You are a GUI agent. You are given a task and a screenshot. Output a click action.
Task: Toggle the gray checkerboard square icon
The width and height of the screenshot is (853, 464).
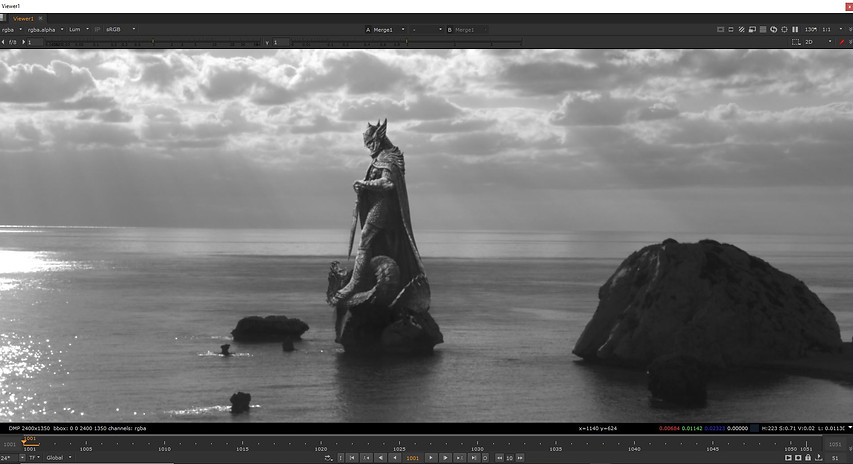tap(763, 29)
